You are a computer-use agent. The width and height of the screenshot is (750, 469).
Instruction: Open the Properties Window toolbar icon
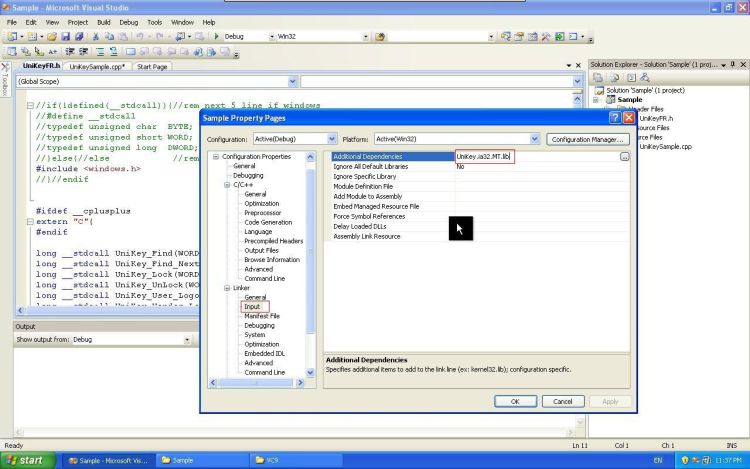(519, 36)
